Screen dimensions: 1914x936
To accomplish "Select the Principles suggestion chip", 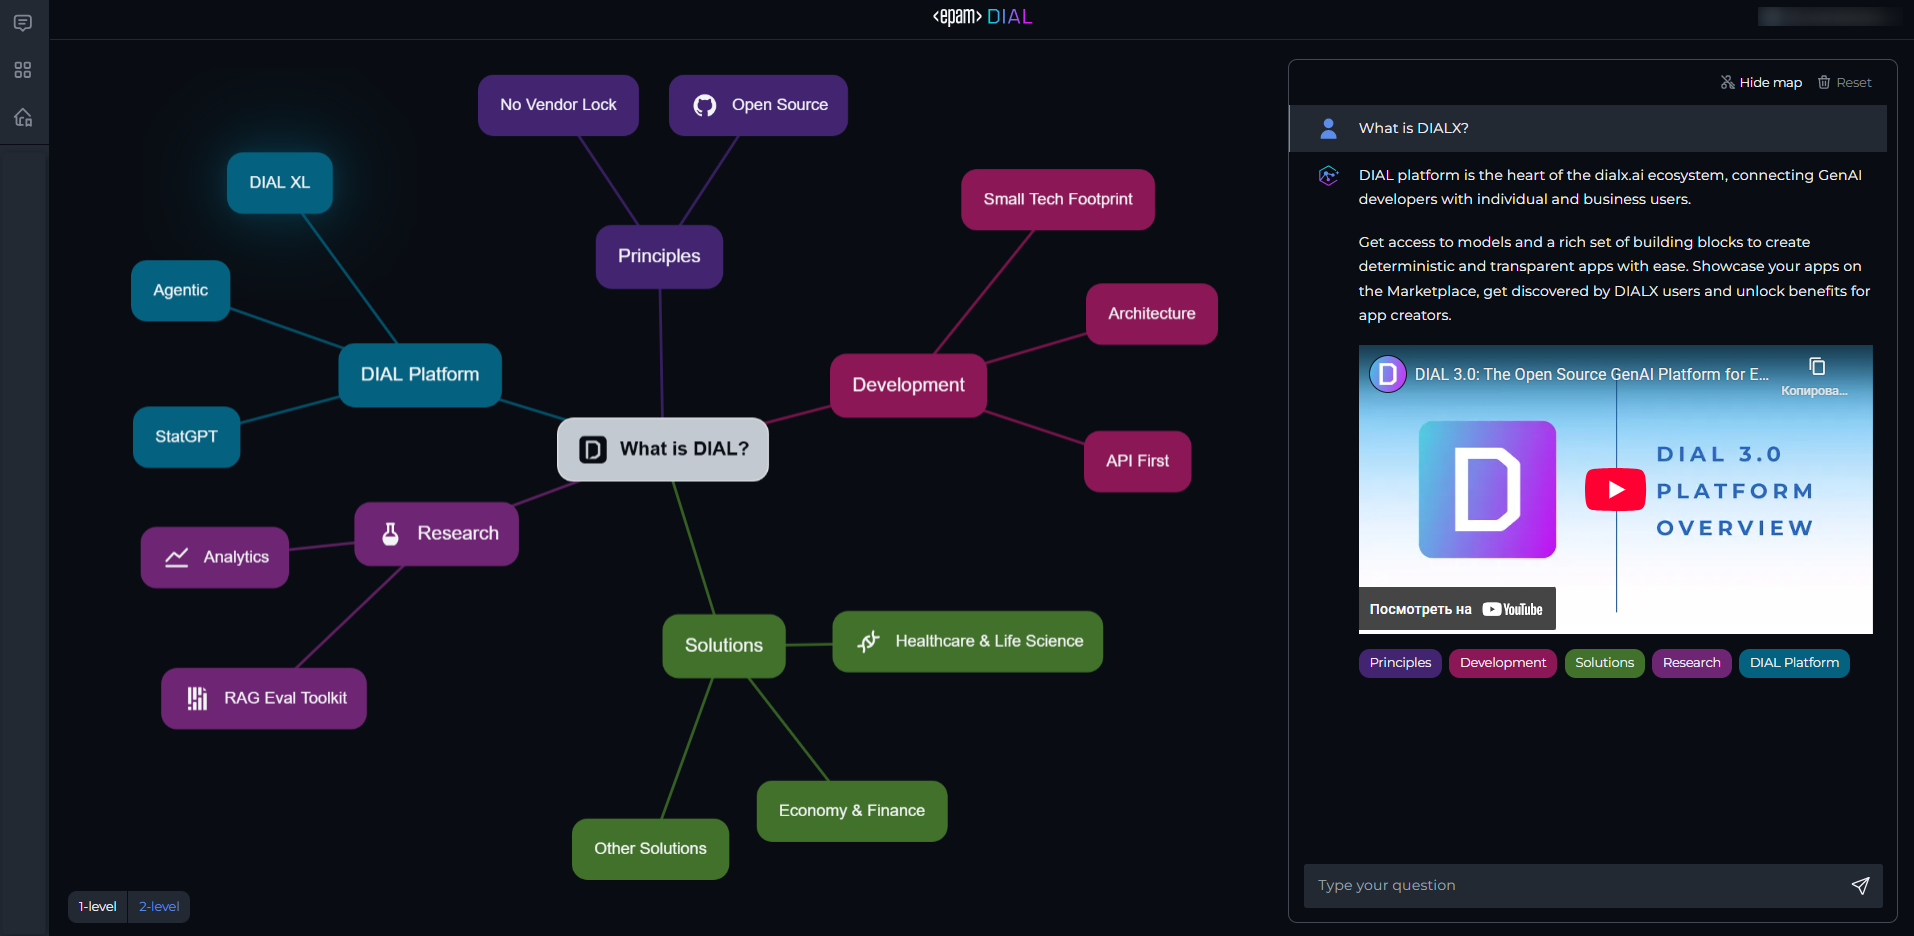I will click(1399, 663).
